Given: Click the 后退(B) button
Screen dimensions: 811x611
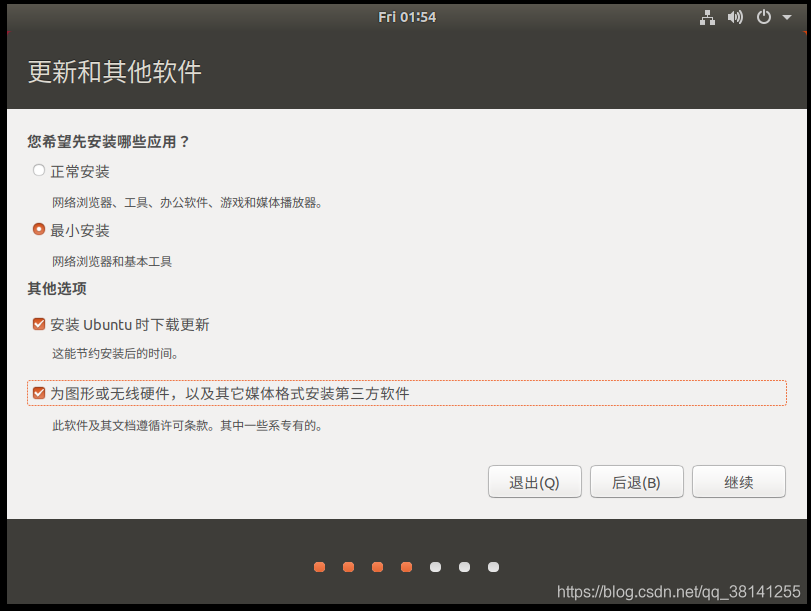Looking at the screenshot, I should point(636,481).
